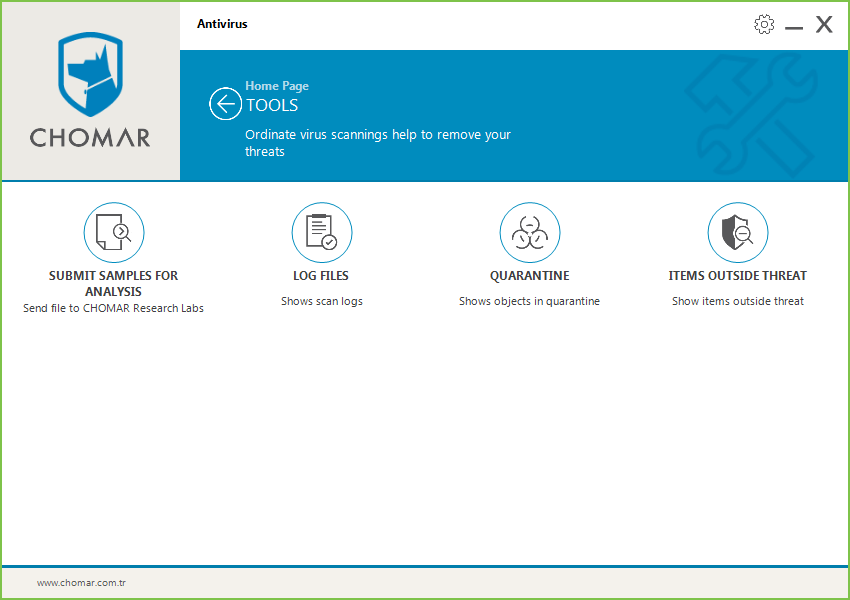Open settings with the gear icon

[x=764, y=24]
